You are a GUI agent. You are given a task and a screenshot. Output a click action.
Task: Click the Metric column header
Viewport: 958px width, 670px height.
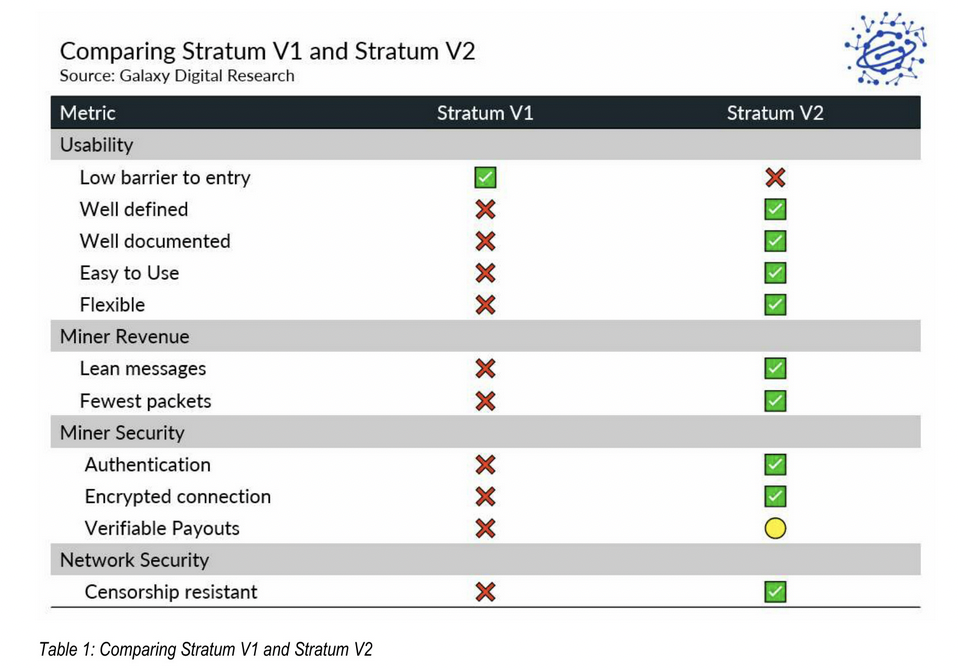click(x=88, y=113)
